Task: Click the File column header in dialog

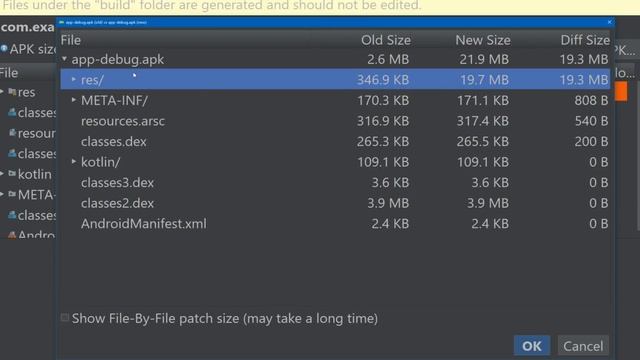Action: tap(71, 40)
